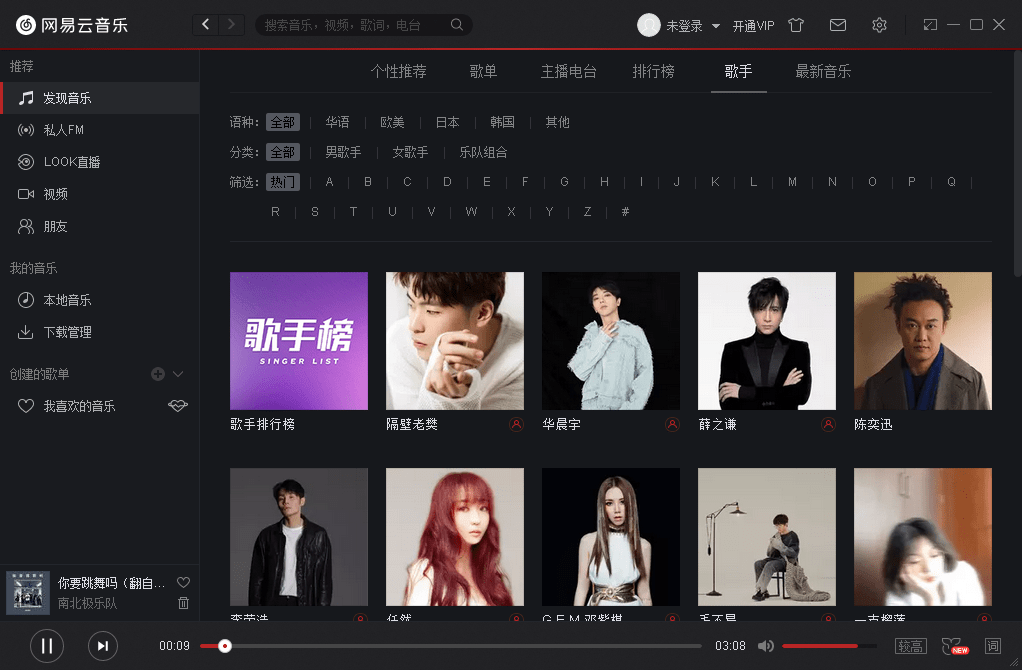Filter category by 女歌手

(x=411, y=152)
